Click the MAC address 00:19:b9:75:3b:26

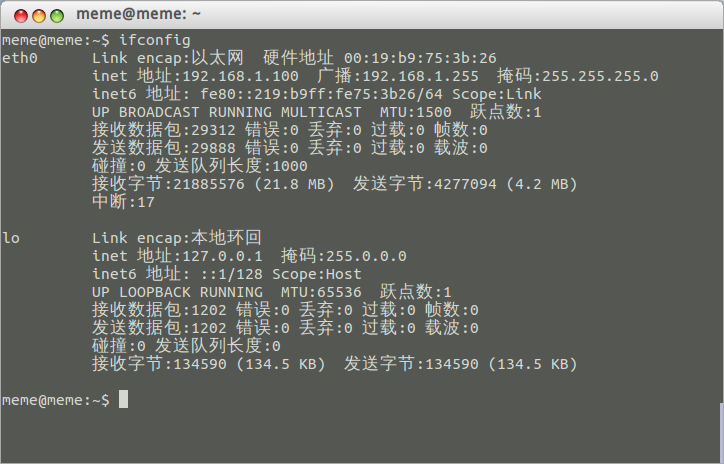pyautogui.click(x=420, y=58)
